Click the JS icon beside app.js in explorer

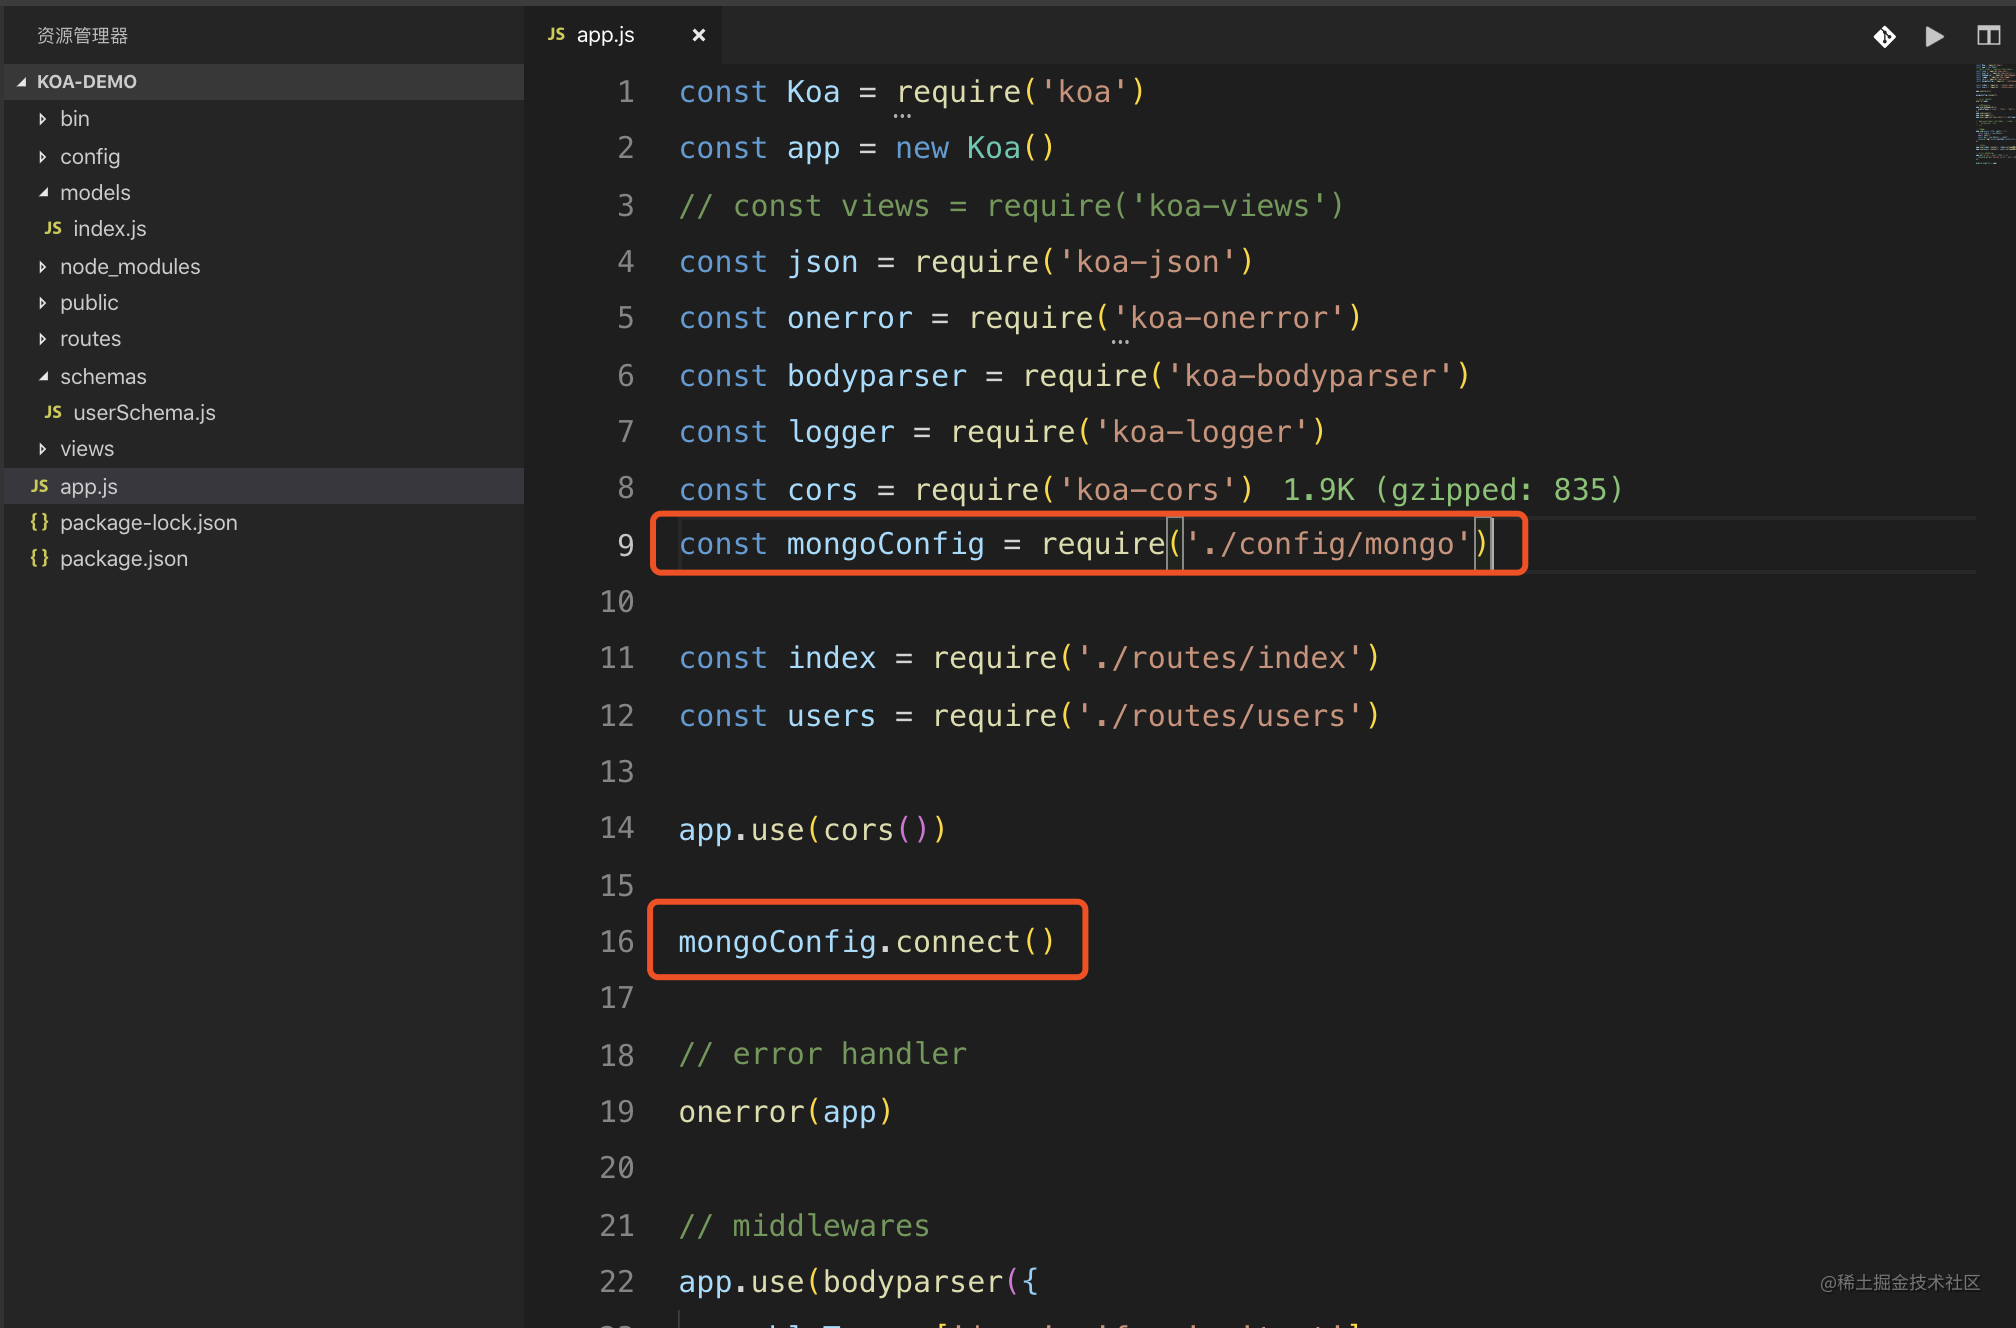[39, 487]
